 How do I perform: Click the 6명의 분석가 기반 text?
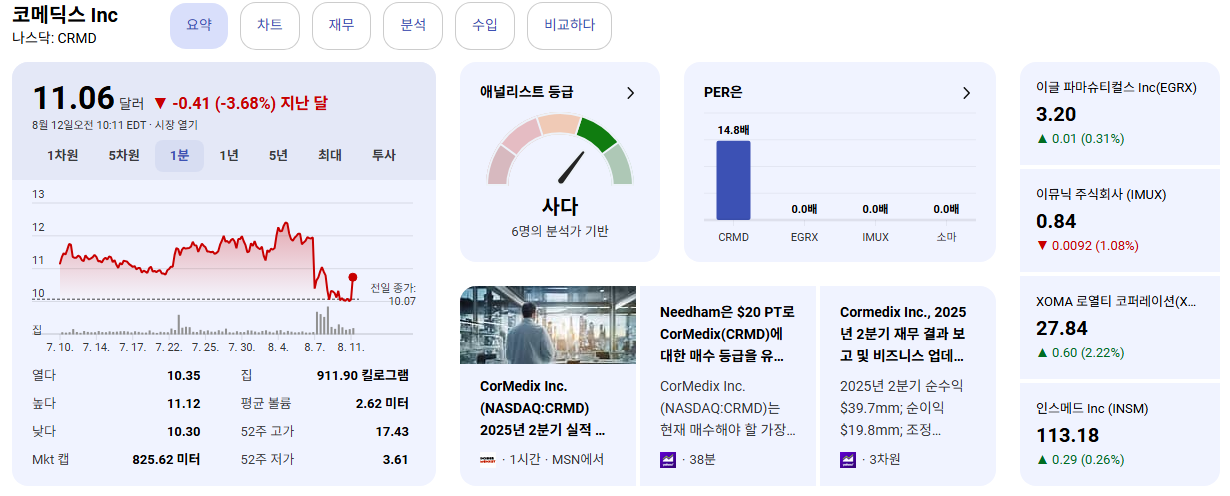coord(560,231)
